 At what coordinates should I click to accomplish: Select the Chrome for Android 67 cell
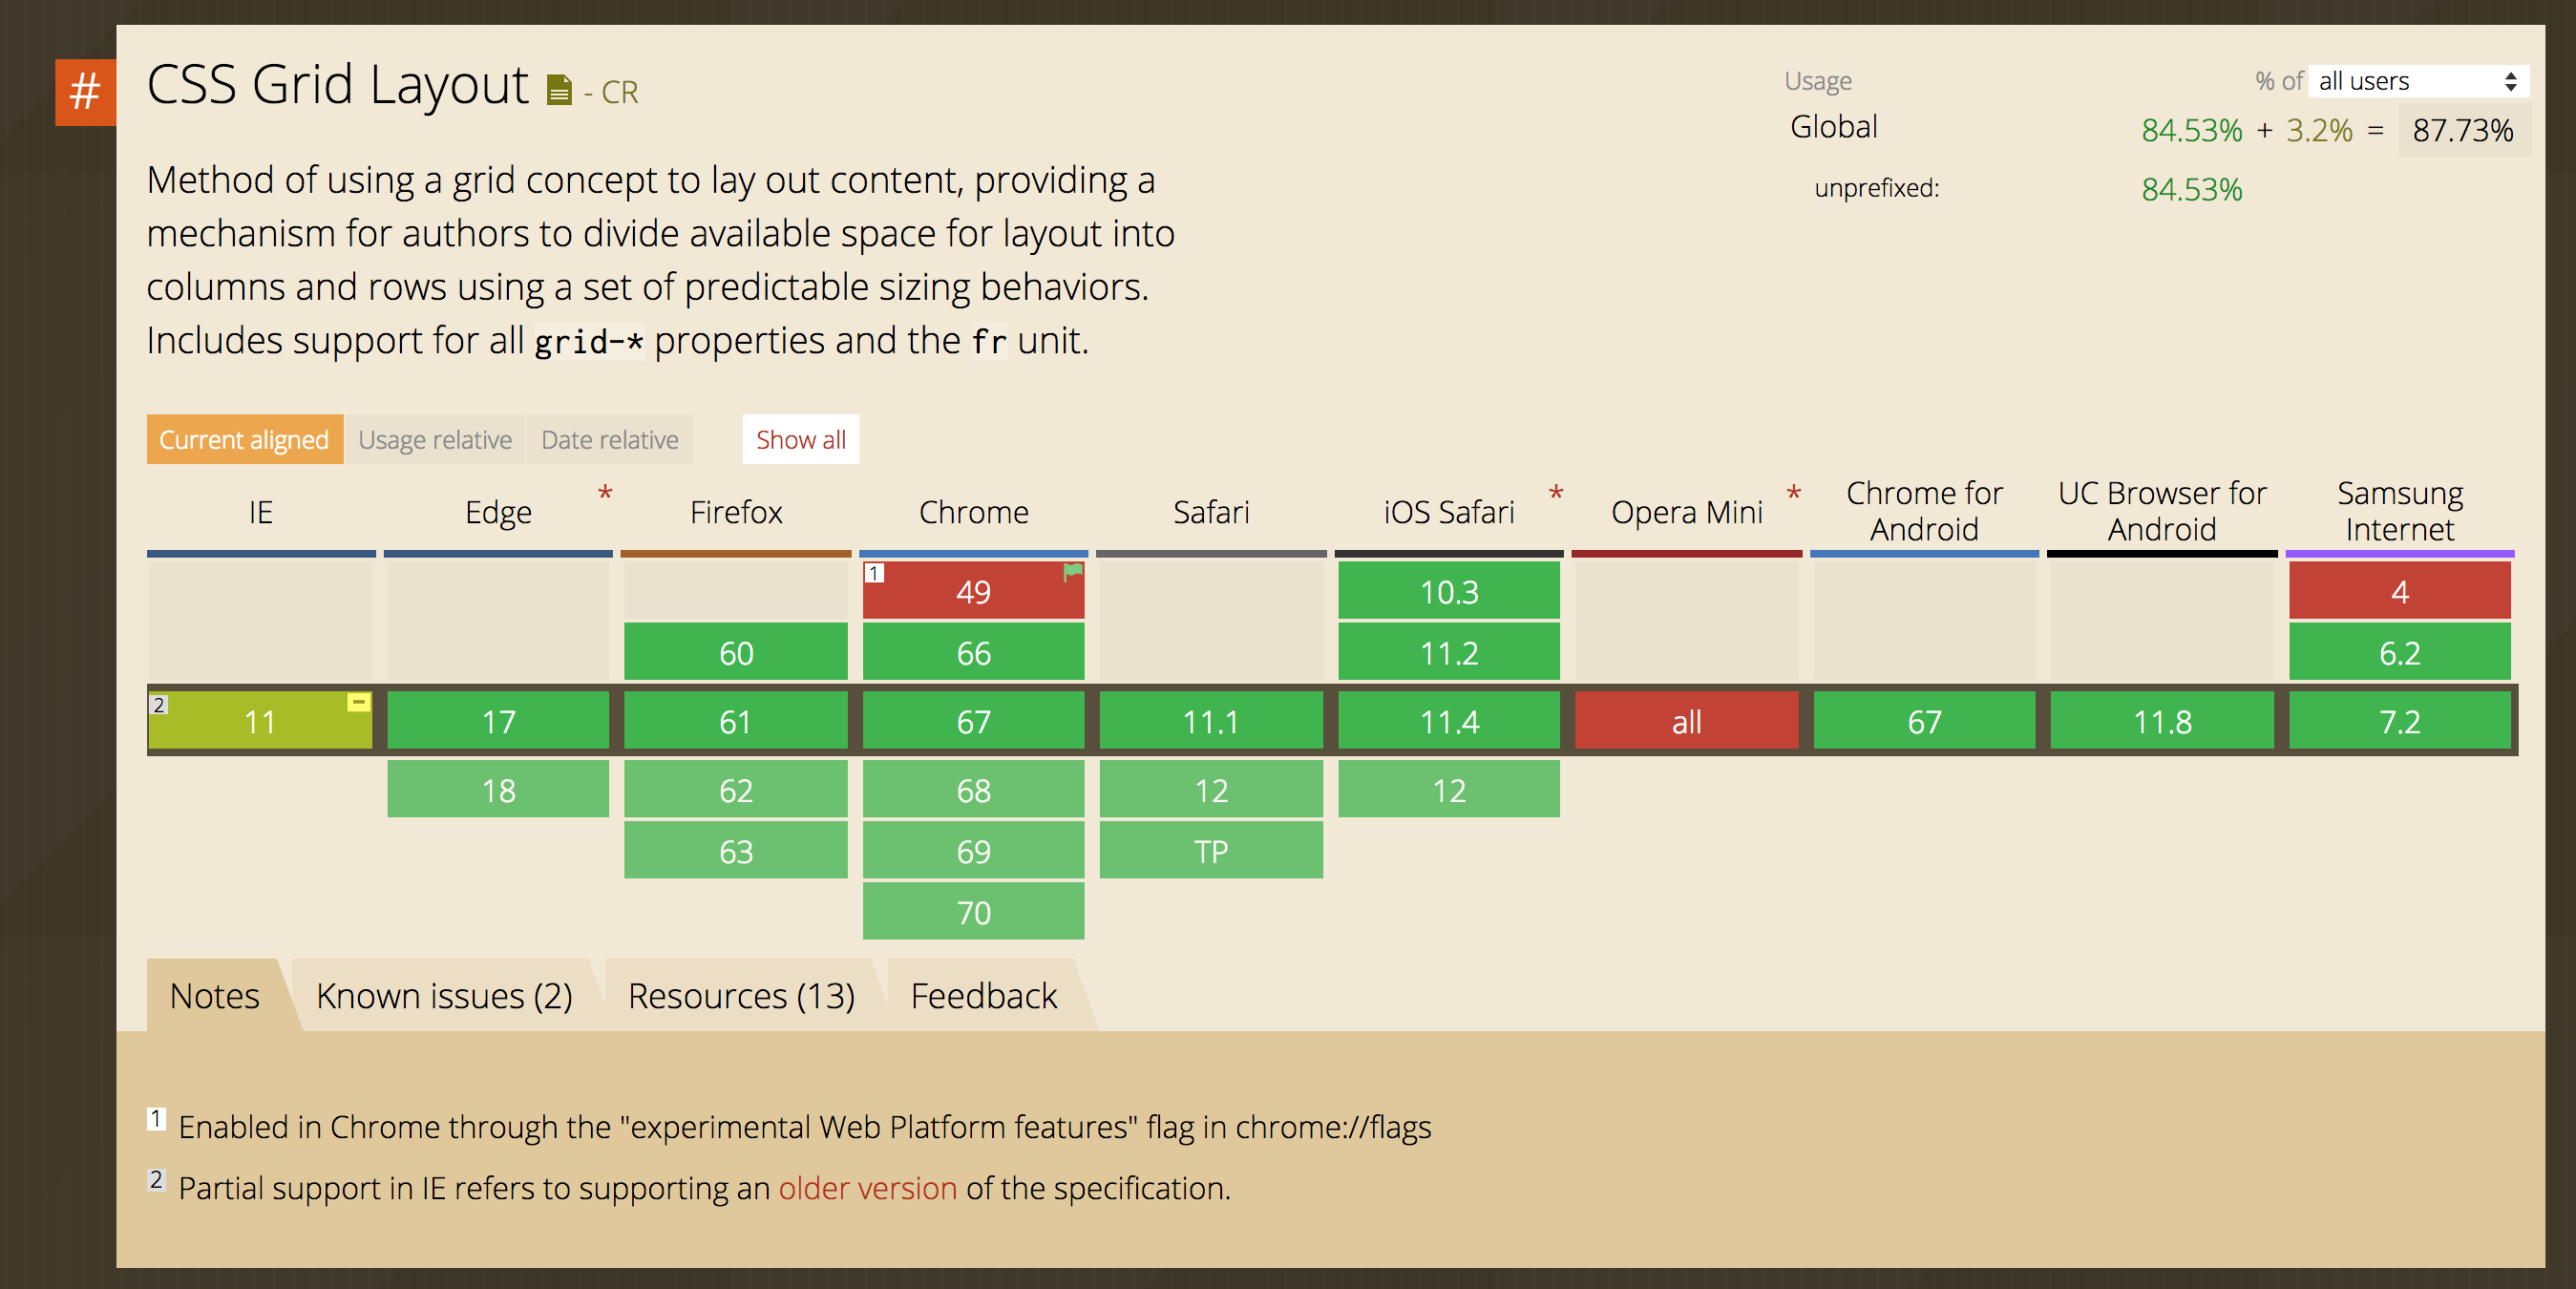1924,721
